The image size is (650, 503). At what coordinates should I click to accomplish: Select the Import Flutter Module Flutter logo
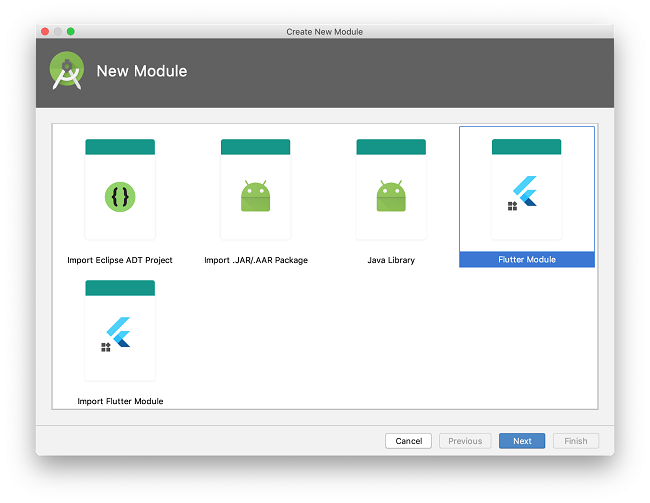(119, 332)
